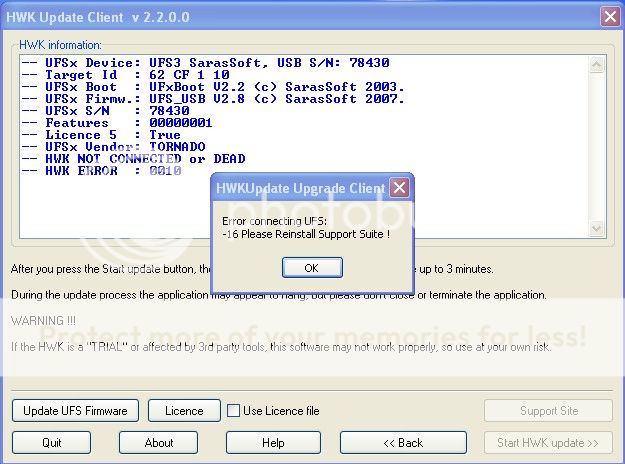
Task: Click the 'Error connecting UFS:' message text
Action: click(x=274, y=221)
